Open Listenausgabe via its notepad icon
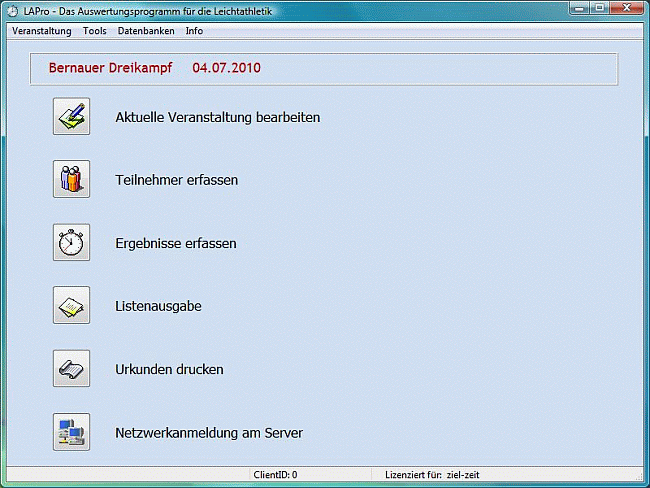Screen dimensions: 650x488 [71, 306]
